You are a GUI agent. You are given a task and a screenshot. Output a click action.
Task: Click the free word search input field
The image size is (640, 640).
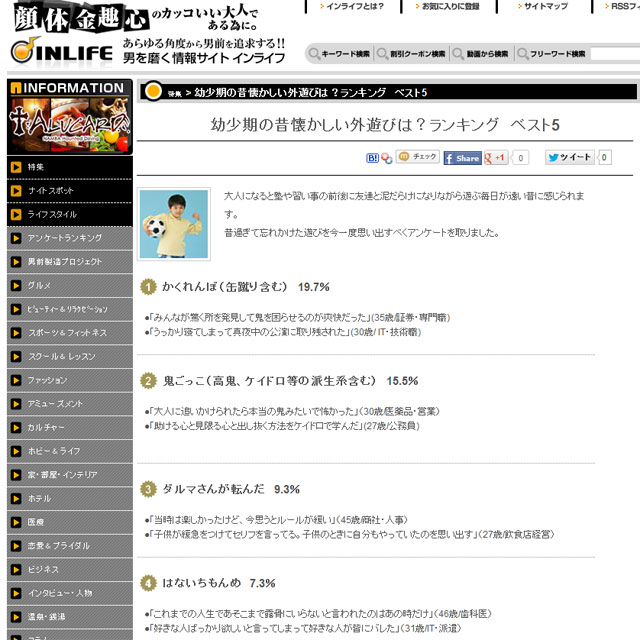614,54
